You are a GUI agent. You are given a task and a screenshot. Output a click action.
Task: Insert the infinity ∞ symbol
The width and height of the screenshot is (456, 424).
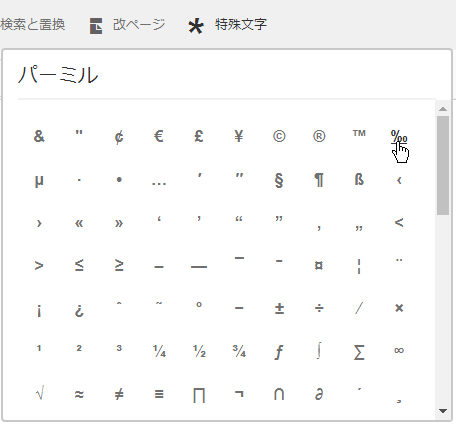(399, 350)
